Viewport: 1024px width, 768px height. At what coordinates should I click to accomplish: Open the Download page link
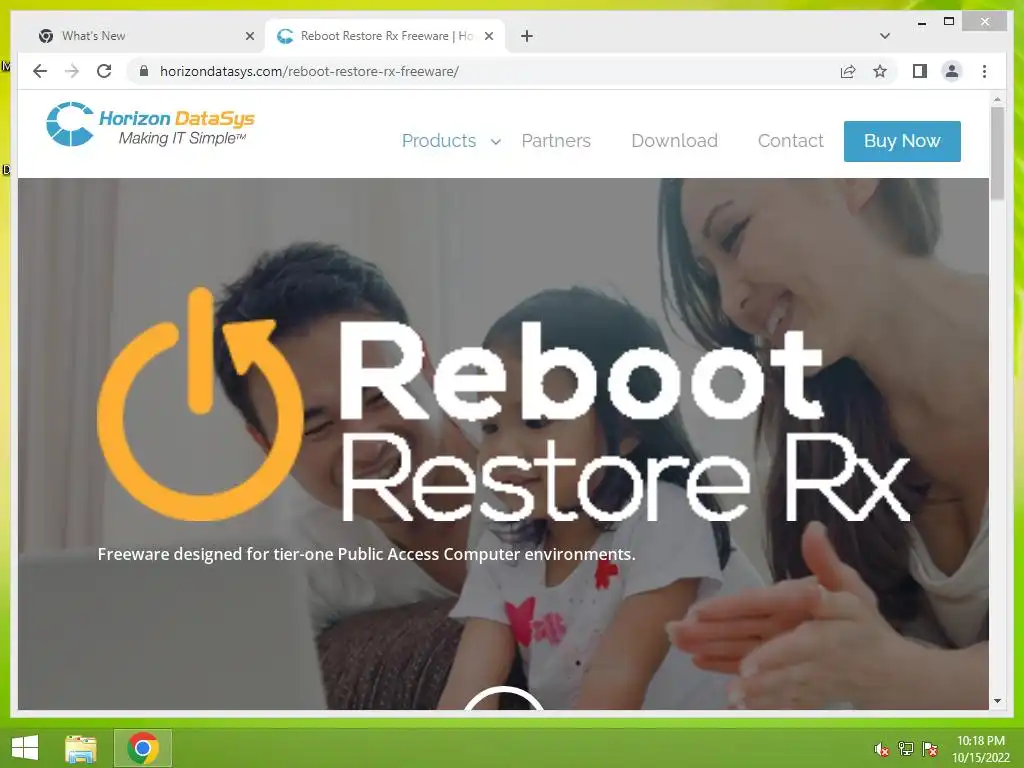[675, 140]
